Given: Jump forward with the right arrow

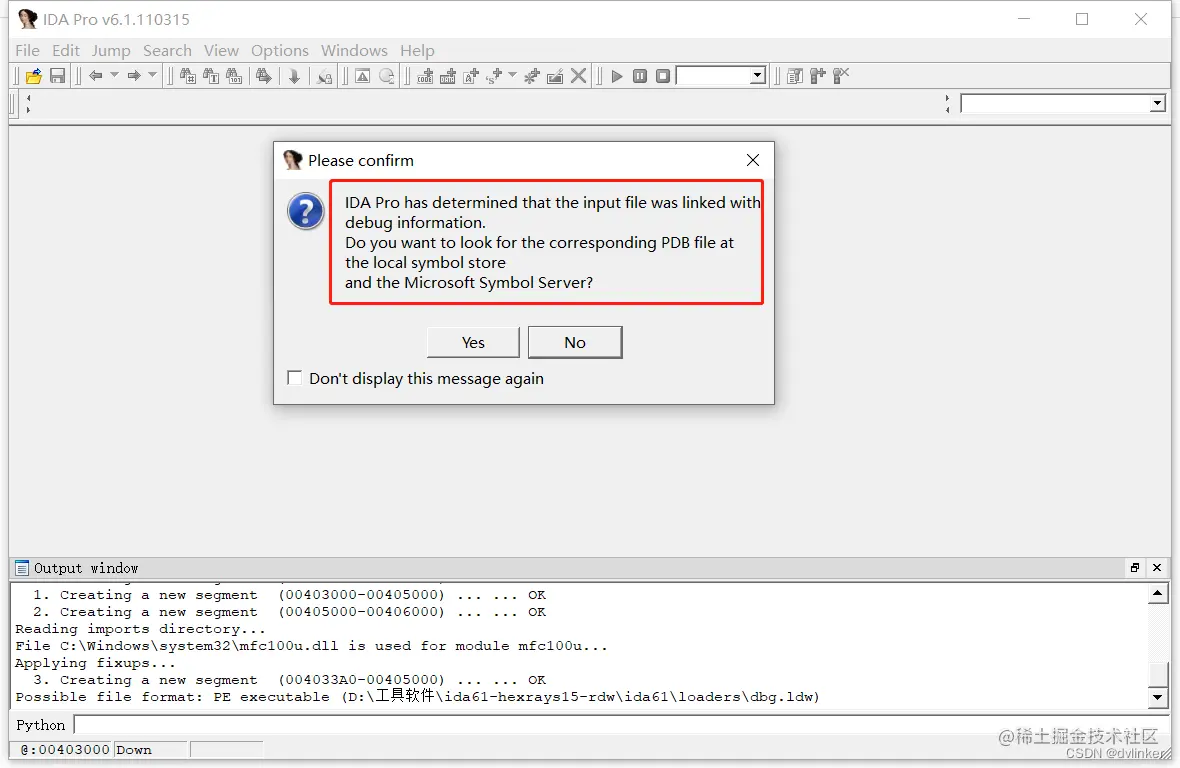Looking at the screenshot, I should (x=134, y=75).
